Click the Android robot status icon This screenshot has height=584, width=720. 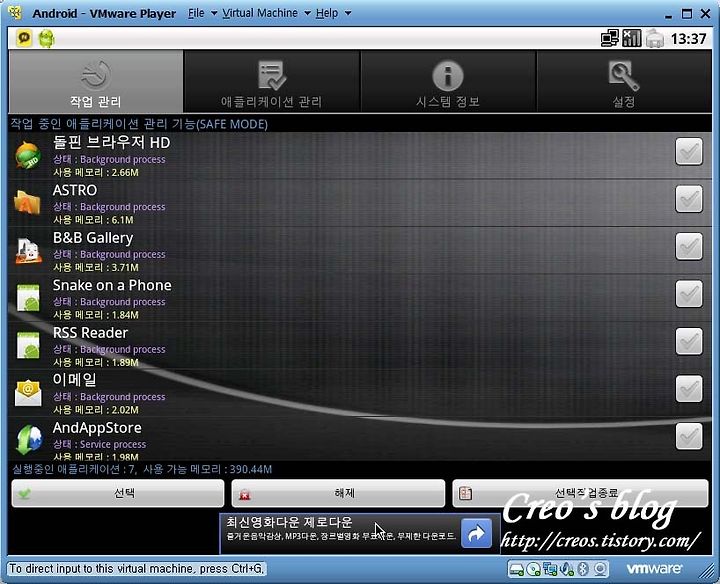tap(46, 39)
